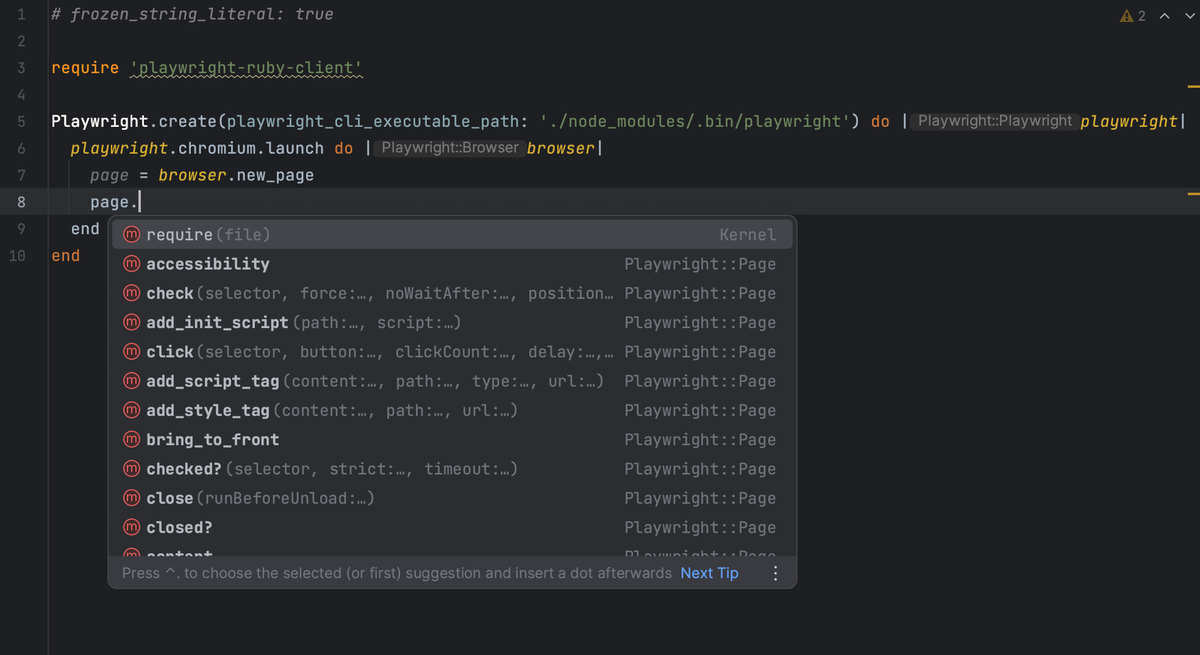1200x655 pixels.
Task: Click the method icon next to add_script_tag
Action: [131, 381]
